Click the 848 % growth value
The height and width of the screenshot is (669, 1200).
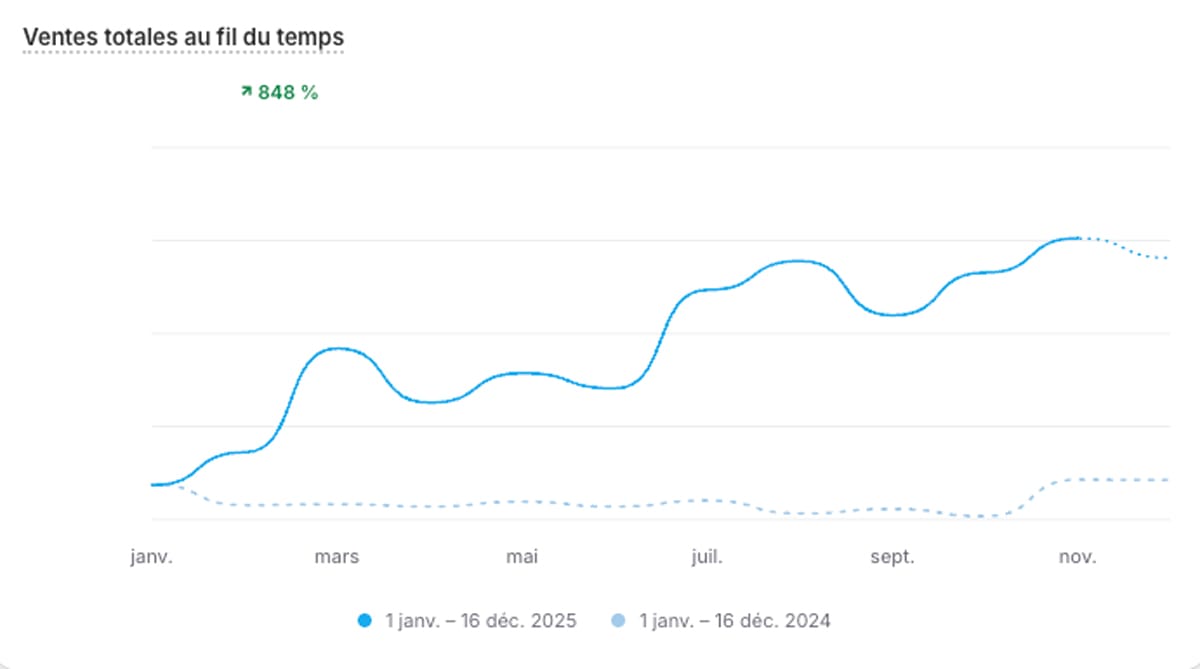288,93
